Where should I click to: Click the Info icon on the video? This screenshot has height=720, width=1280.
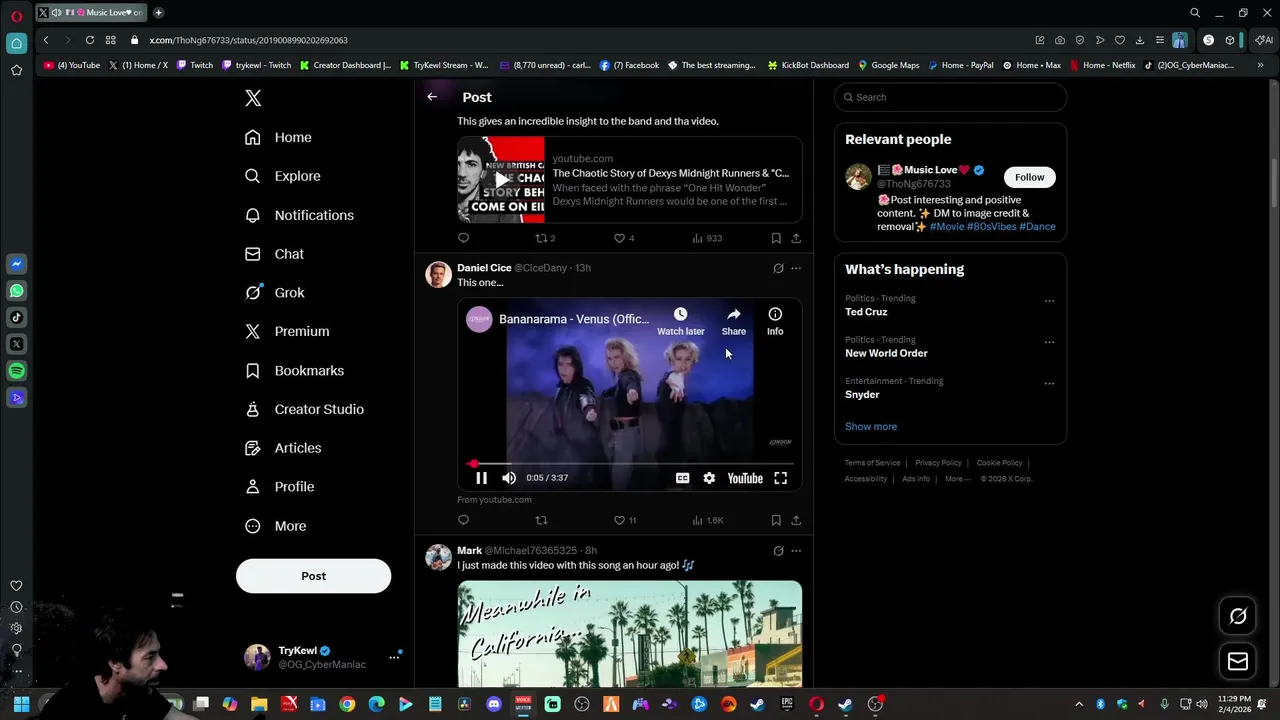[775, 321]
